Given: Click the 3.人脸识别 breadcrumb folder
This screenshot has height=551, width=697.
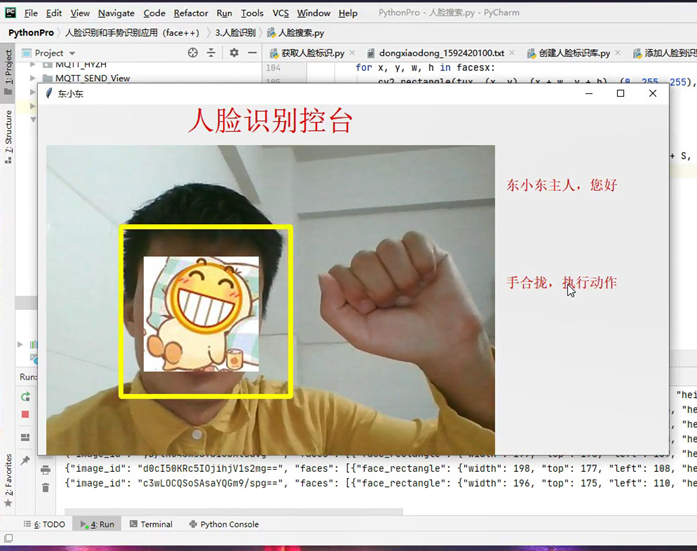Looking at the screenshot, I should tap(235, 32).
